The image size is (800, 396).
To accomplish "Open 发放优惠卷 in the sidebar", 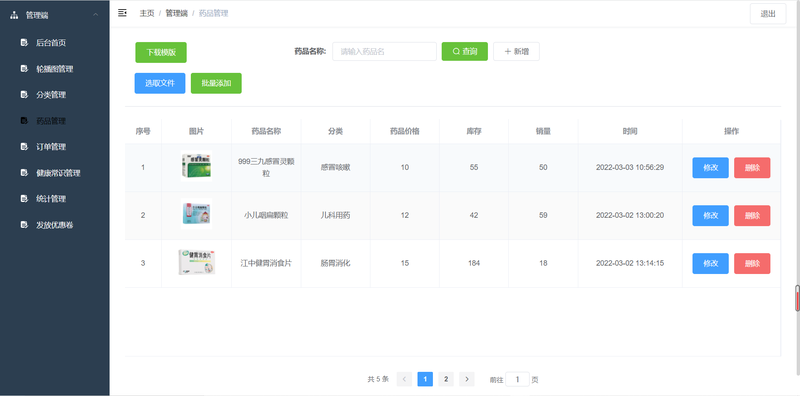I will tap(55, 225).
